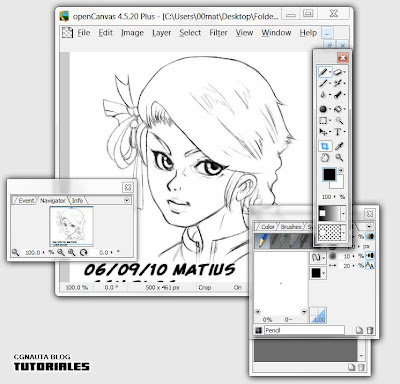Viewport: 400px width, 384px height.
Task: Click the trash icon in the bottom panel
Action: click(x=361, y=367)
